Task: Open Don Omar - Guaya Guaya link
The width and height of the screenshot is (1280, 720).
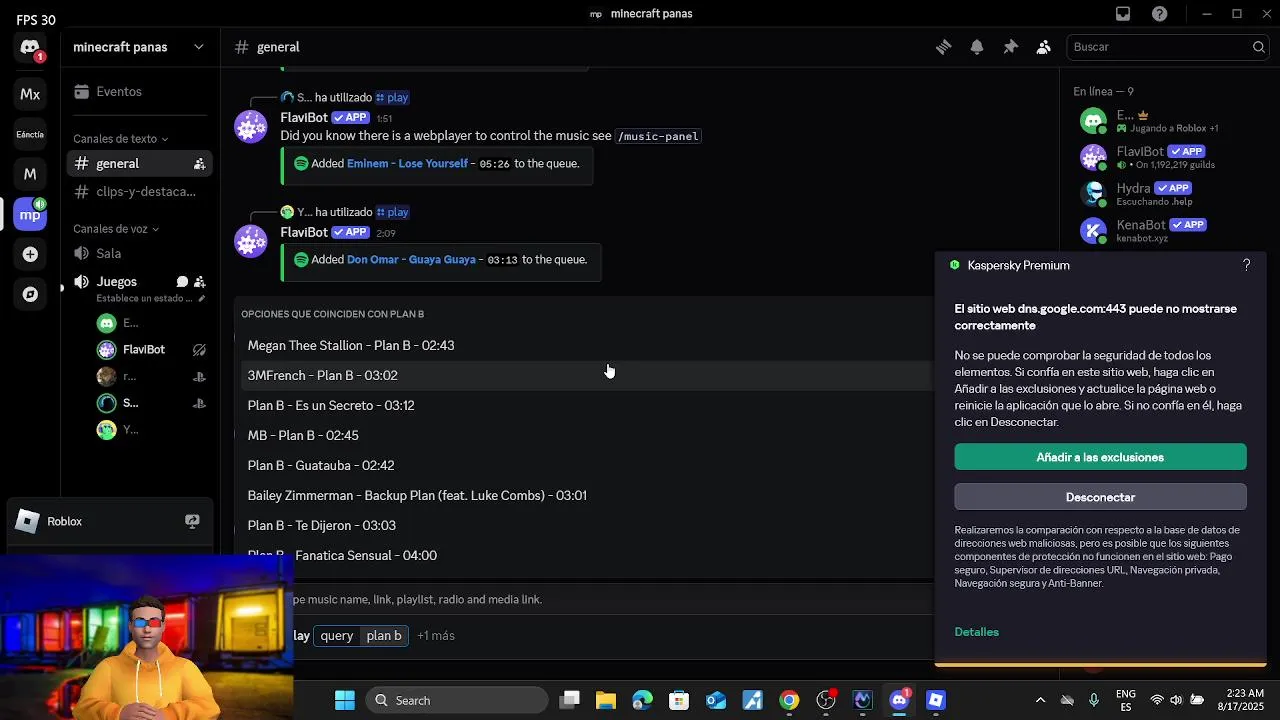Action: click(x=411, y=259)
